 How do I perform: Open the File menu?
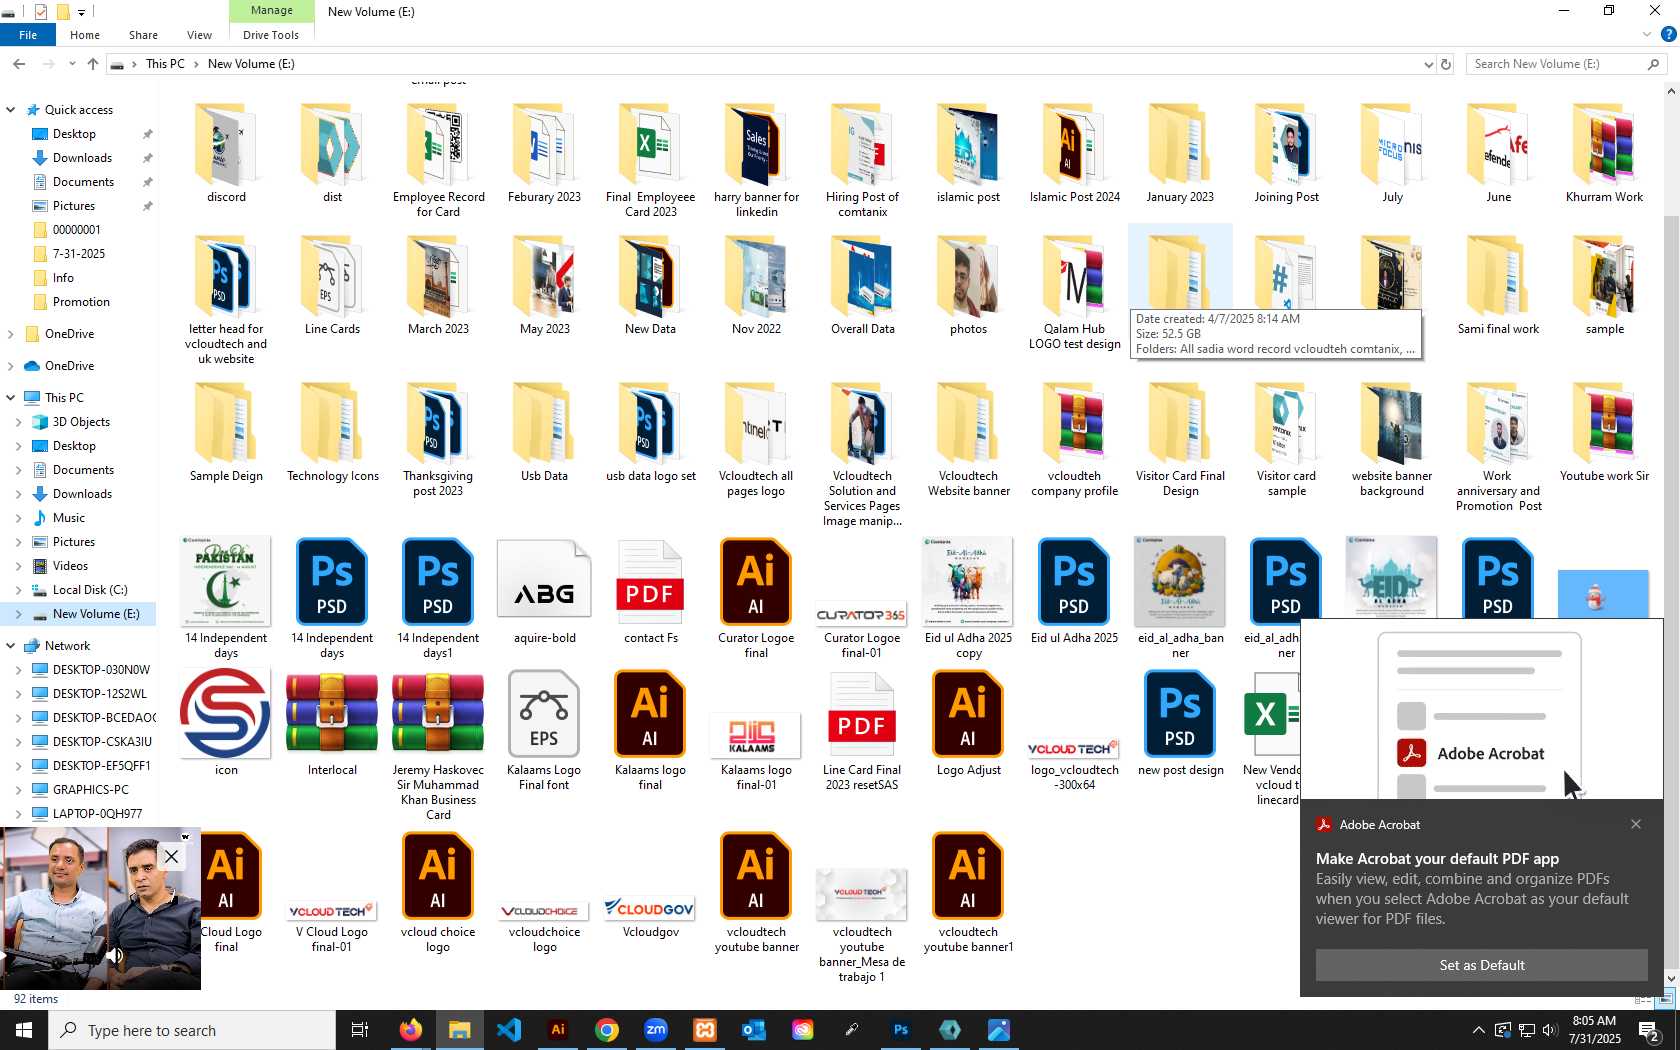point(28,35)
